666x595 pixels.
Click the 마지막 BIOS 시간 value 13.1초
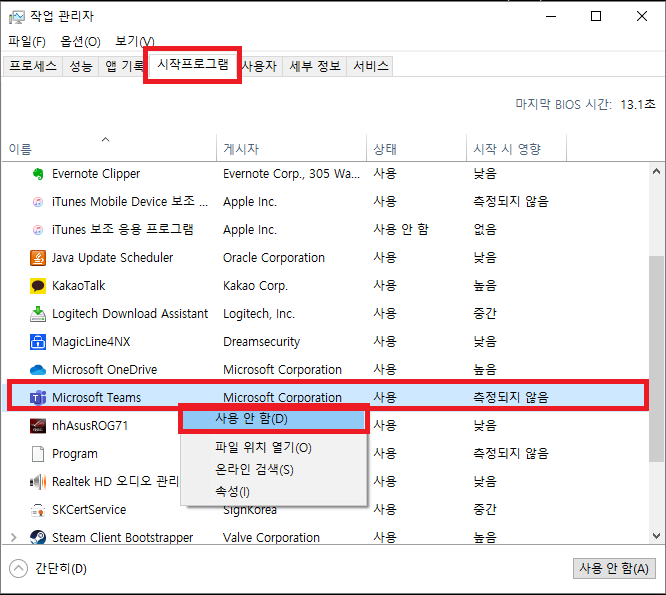(x=638, y=104)
